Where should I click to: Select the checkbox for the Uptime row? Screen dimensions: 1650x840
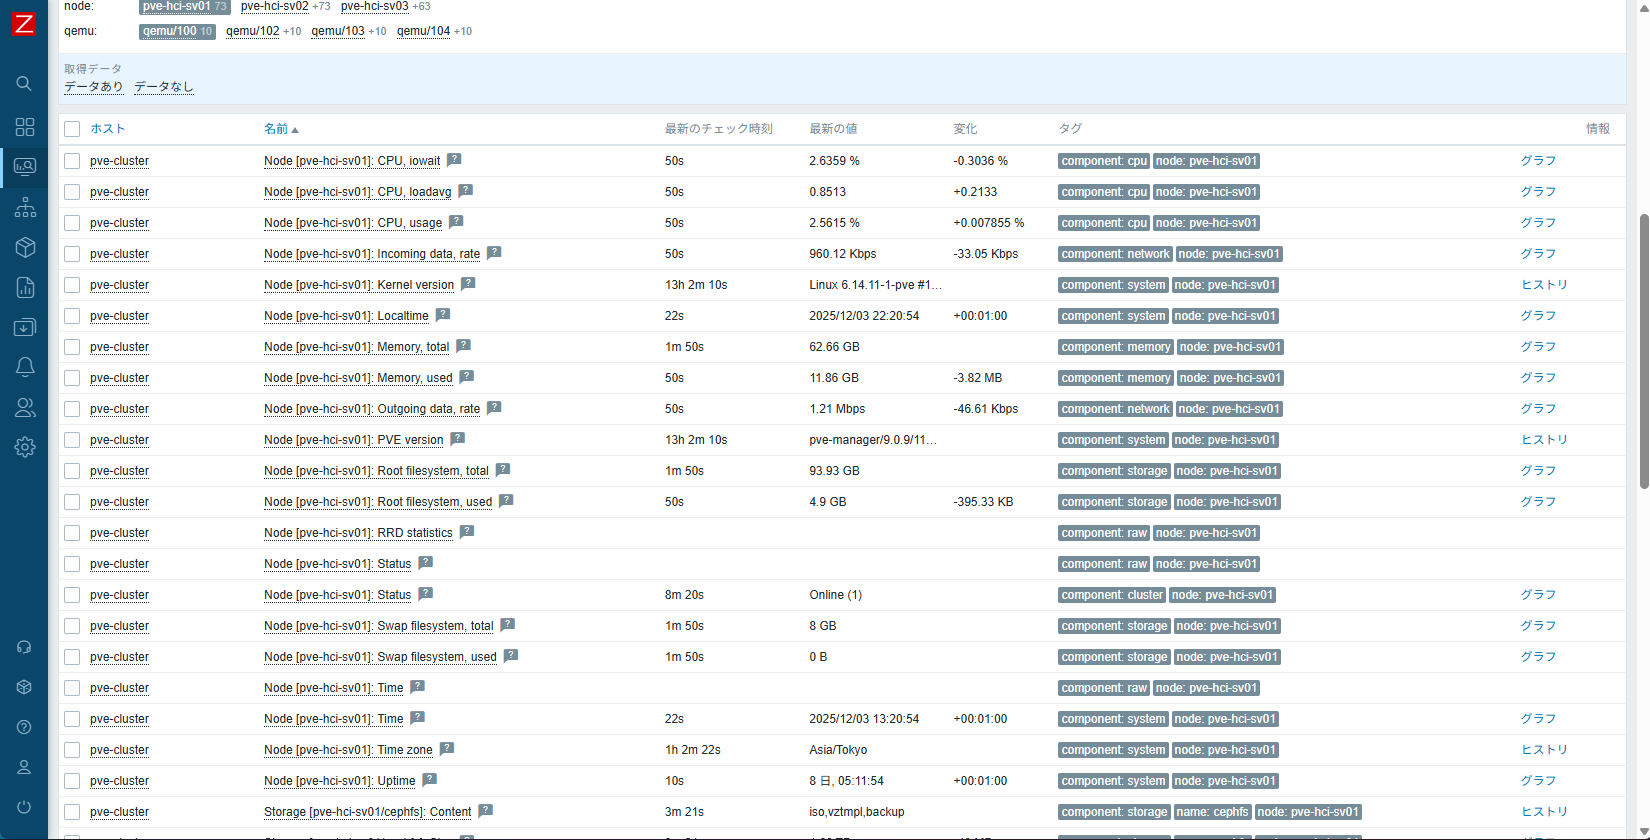coord(72,781)
